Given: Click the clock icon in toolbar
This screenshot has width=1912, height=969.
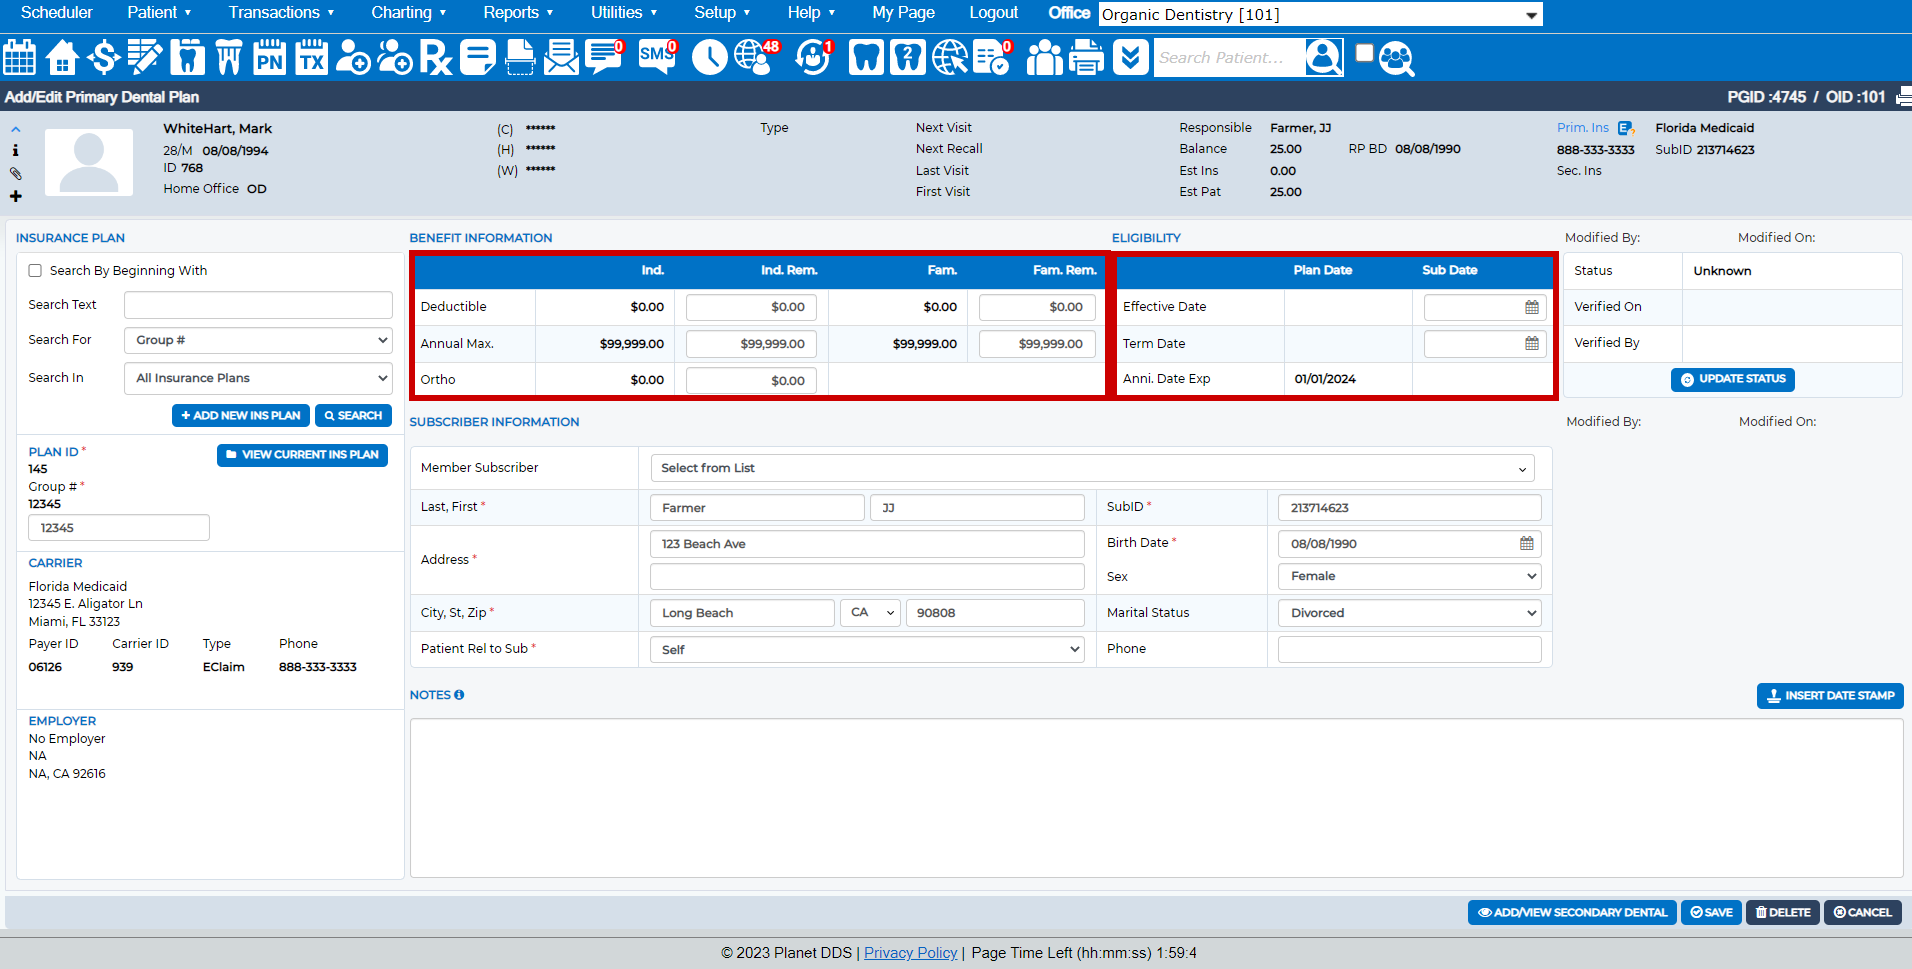Looking at the screenshot, I should [709, 57].
